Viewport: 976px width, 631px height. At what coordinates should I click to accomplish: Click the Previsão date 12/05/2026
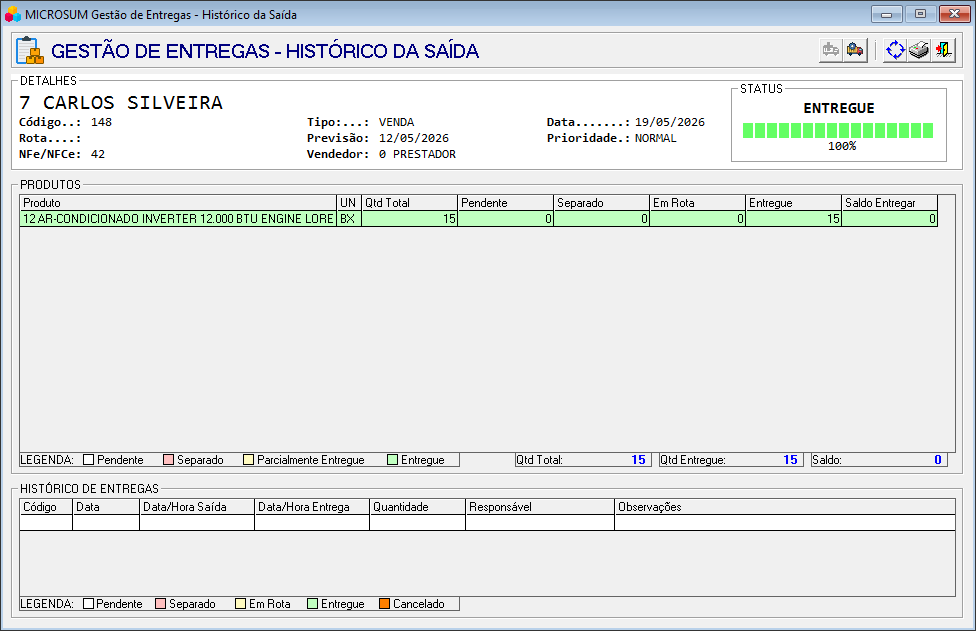tap(414, 138)
